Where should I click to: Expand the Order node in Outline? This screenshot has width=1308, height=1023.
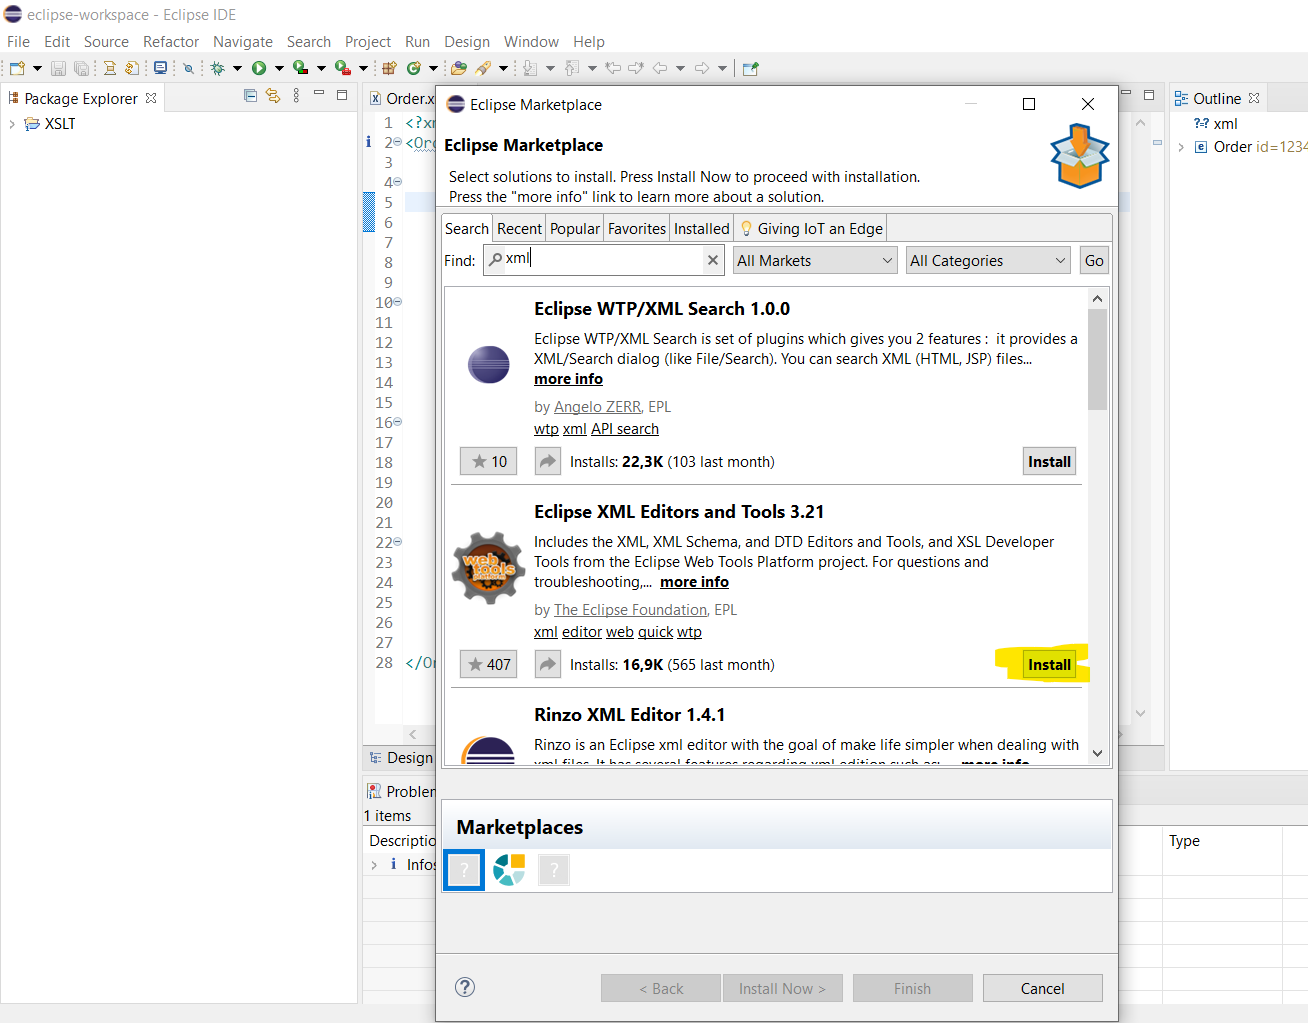[1181, 147]
